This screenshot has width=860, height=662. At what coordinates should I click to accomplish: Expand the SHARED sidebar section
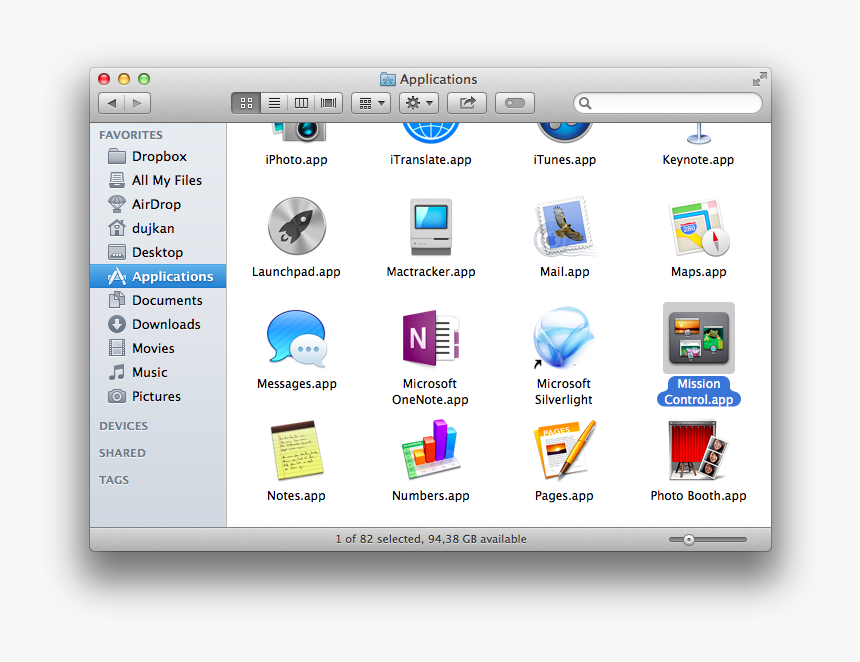coord(122,453)
